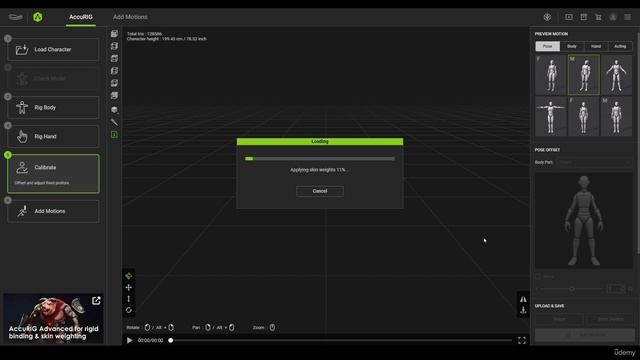
Task: Click the 'PREVIEW MOTION' heading
Action: point(551,34)
